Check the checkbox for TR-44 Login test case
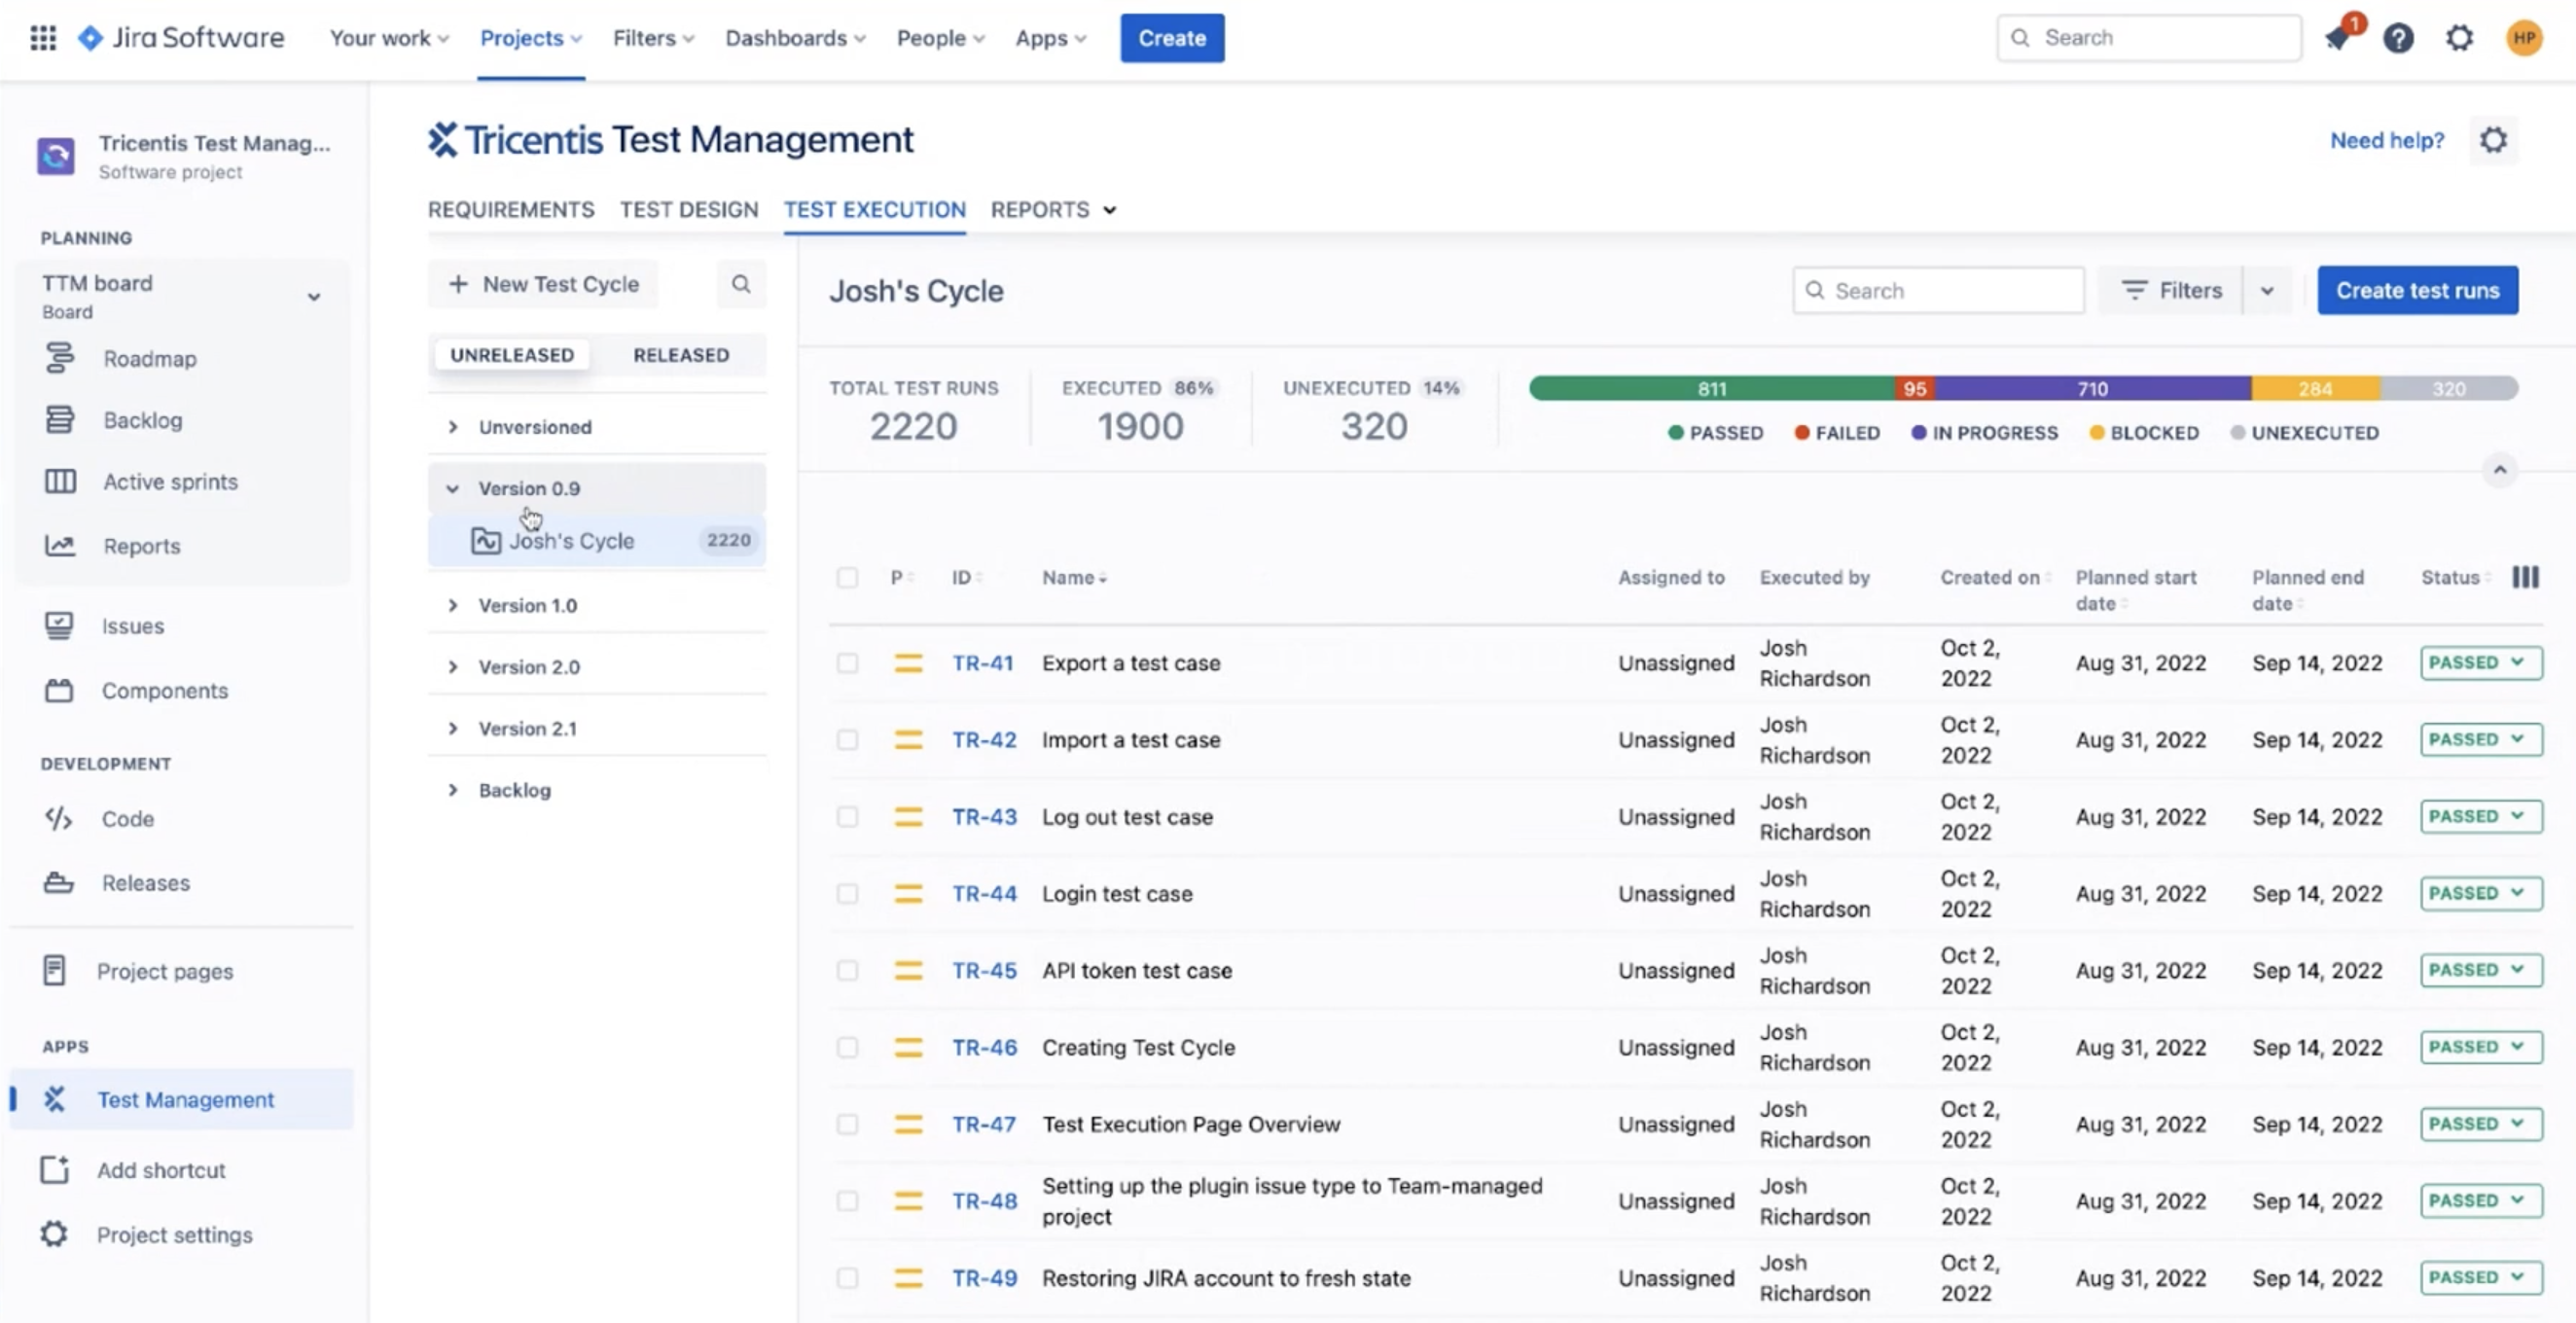This screenshot has height=1323, width=2576. [x=847, y=893]
